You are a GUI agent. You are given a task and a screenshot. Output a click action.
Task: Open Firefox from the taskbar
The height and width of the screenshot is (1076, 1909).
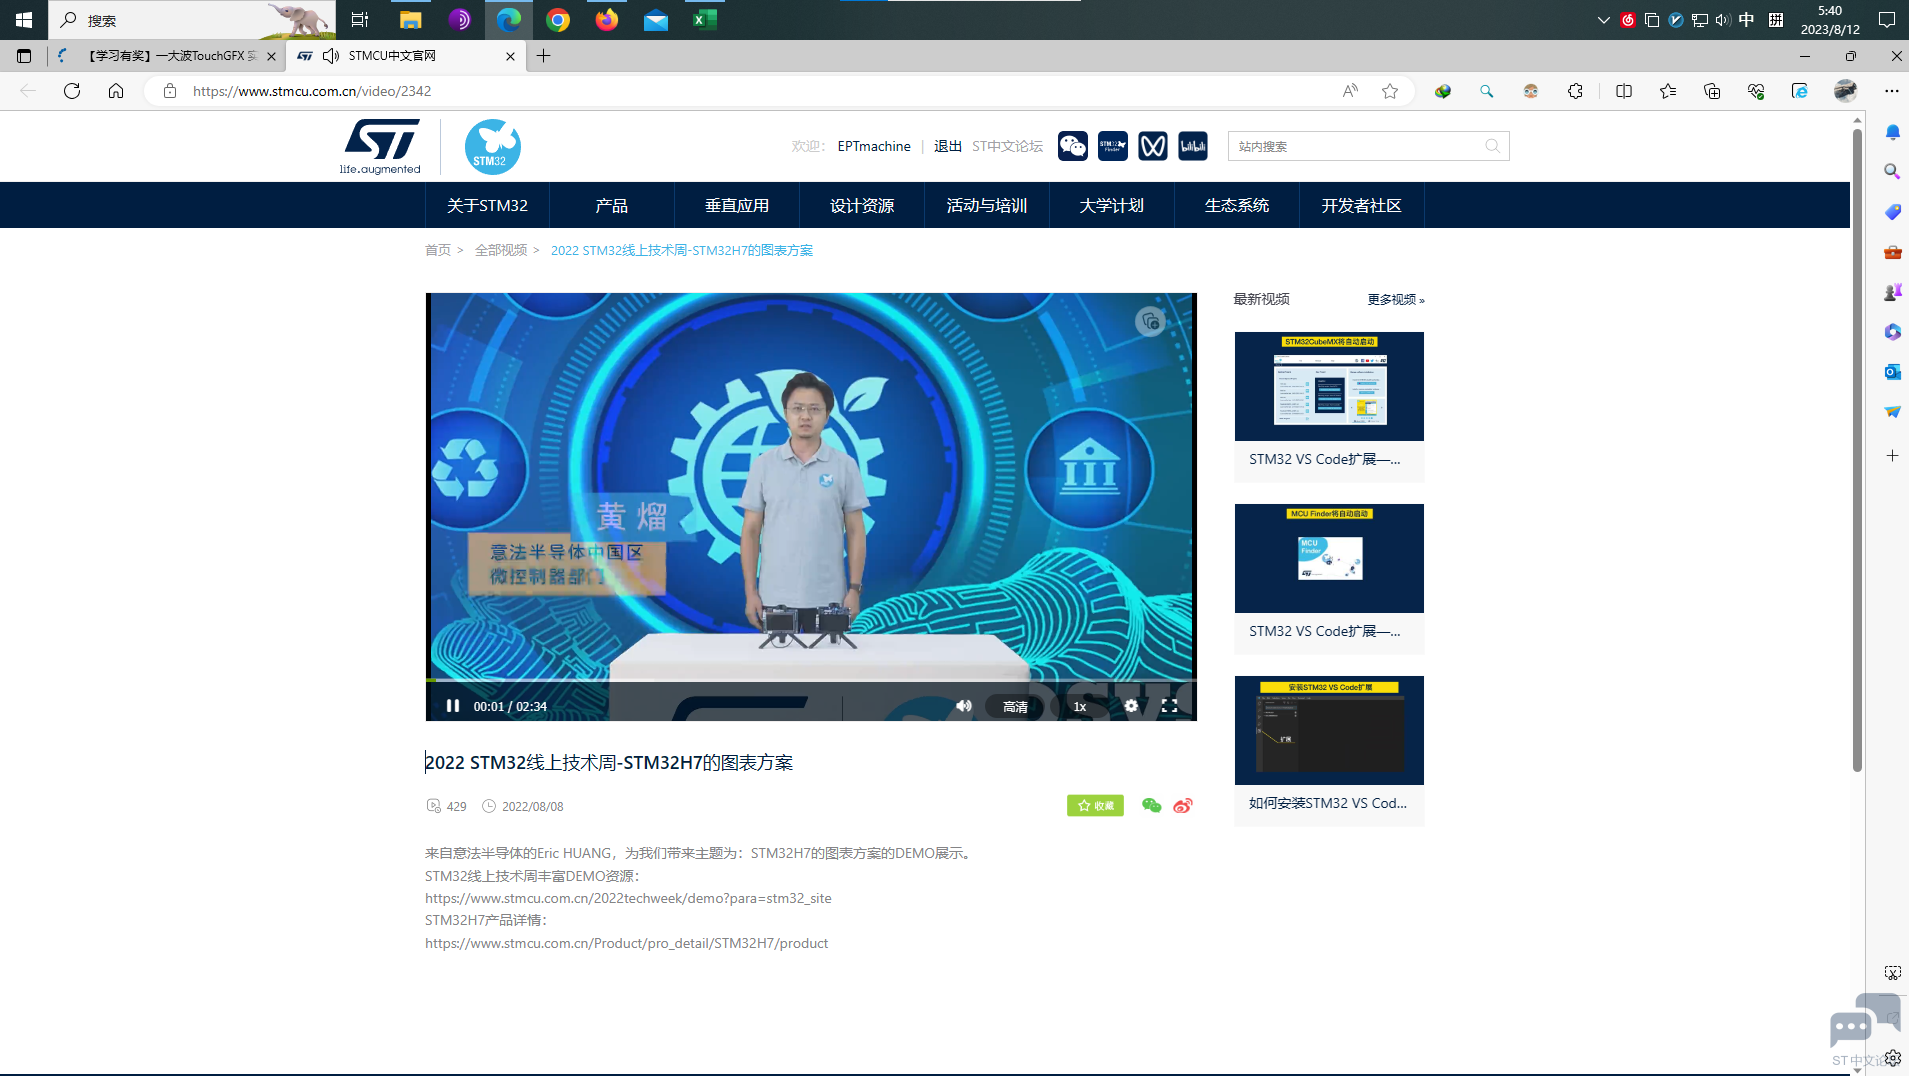point(606,20)
